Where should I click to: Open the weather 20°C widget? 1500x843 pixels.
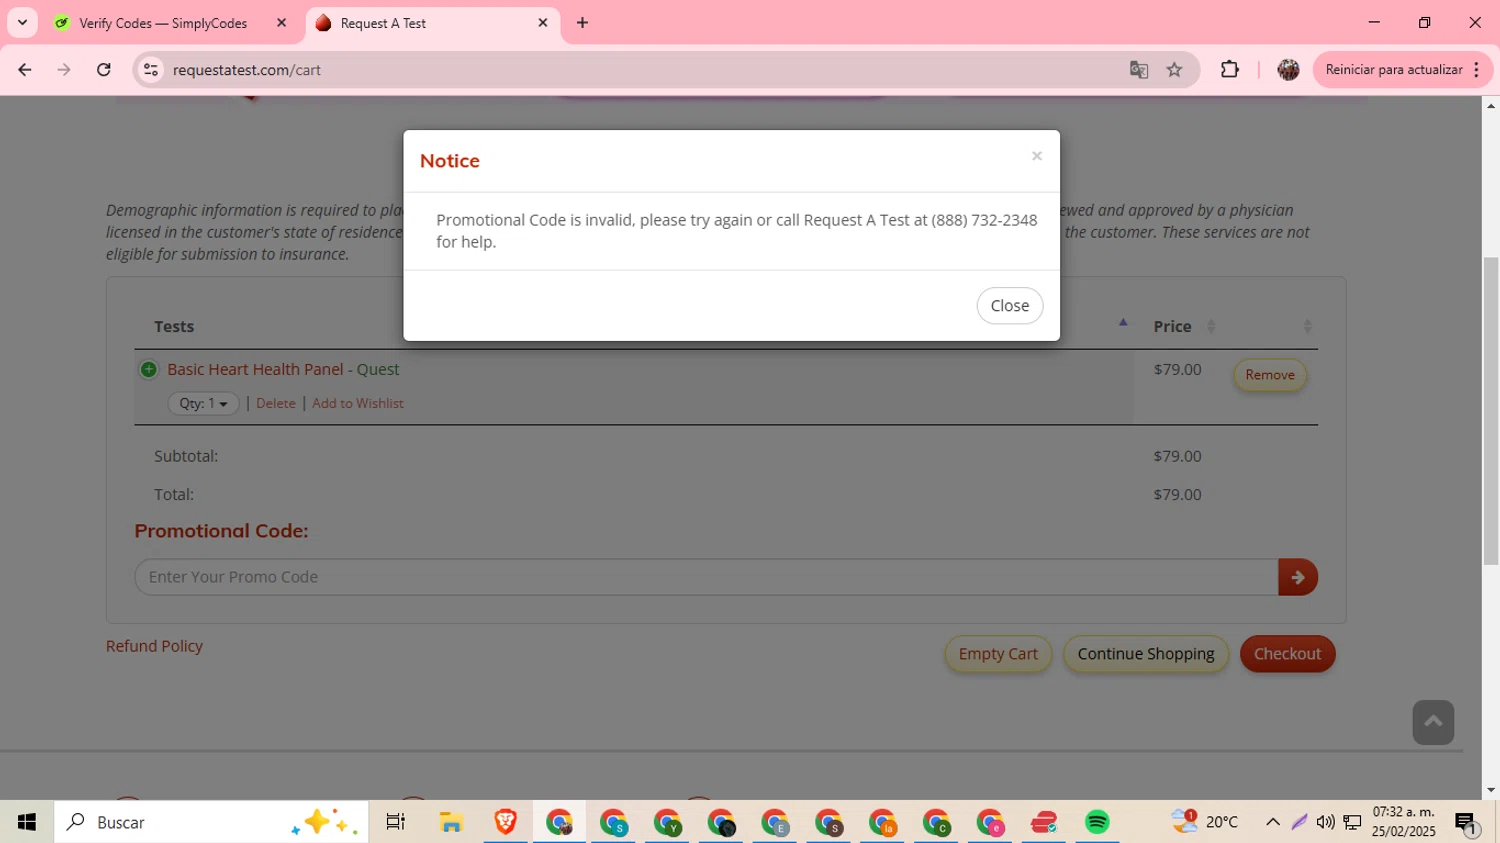(x=1205, y=822)
